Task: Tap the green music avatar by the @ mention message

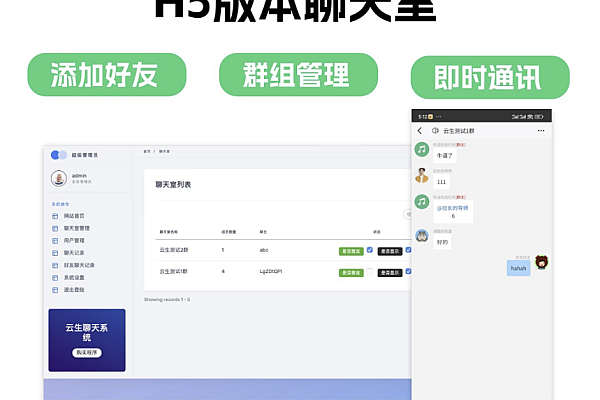Action: [422, 201]
